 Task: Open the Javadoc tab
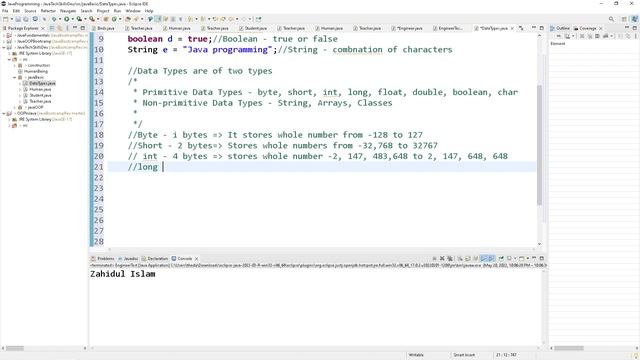pyautogui.click(x=129, y=258)
